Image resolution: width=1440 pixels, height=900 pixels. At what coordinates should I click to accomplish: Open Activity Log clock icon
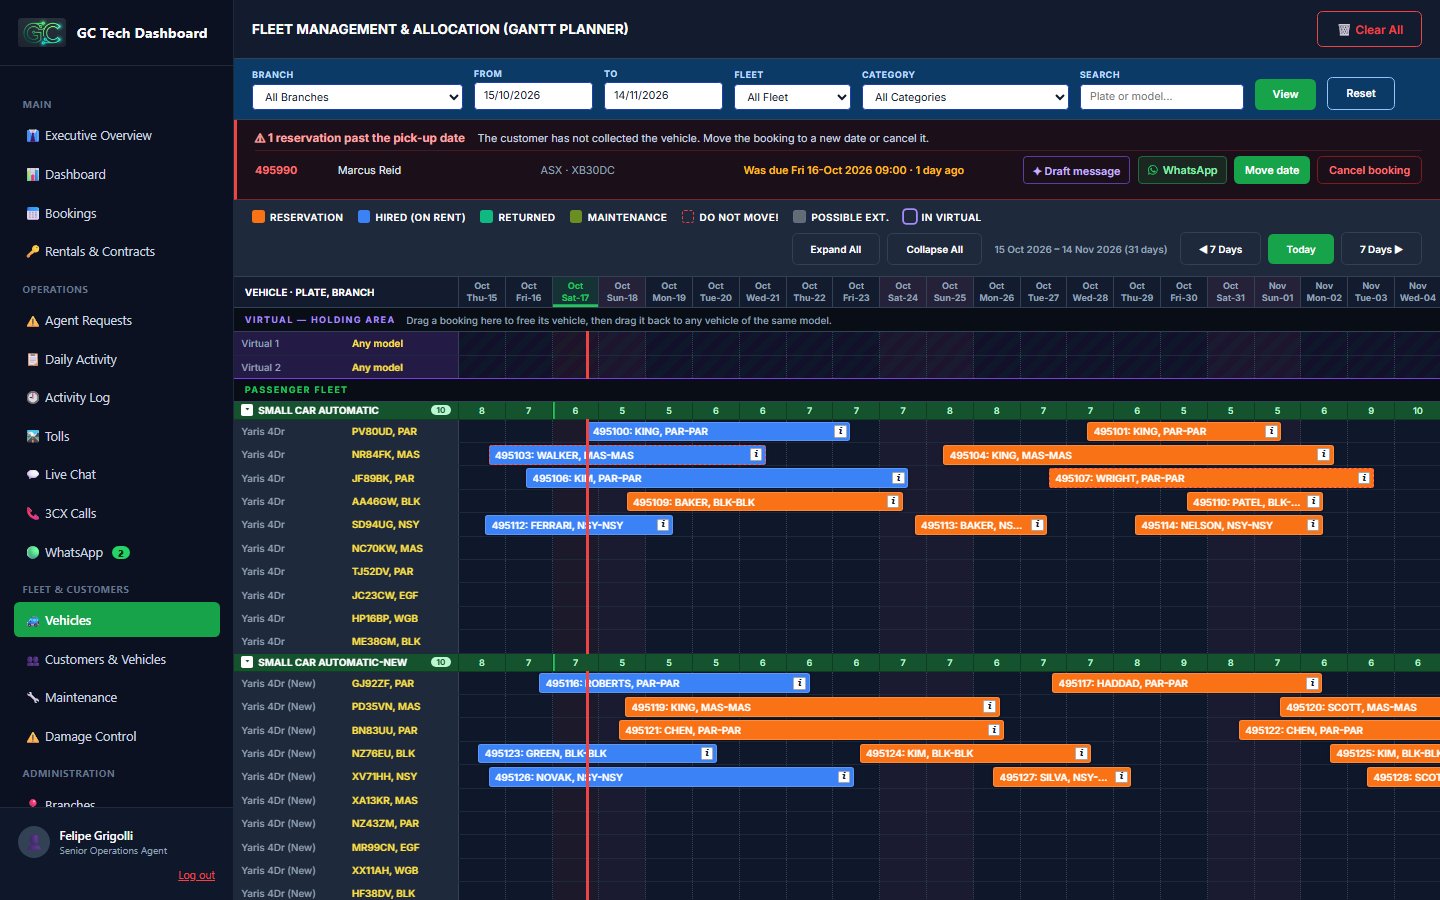tap(33, 398)
